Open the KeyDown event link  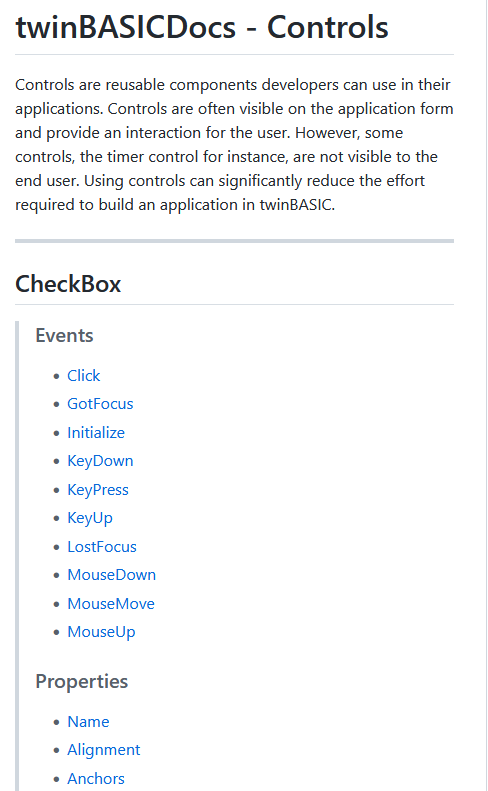[x=100, y=461]
